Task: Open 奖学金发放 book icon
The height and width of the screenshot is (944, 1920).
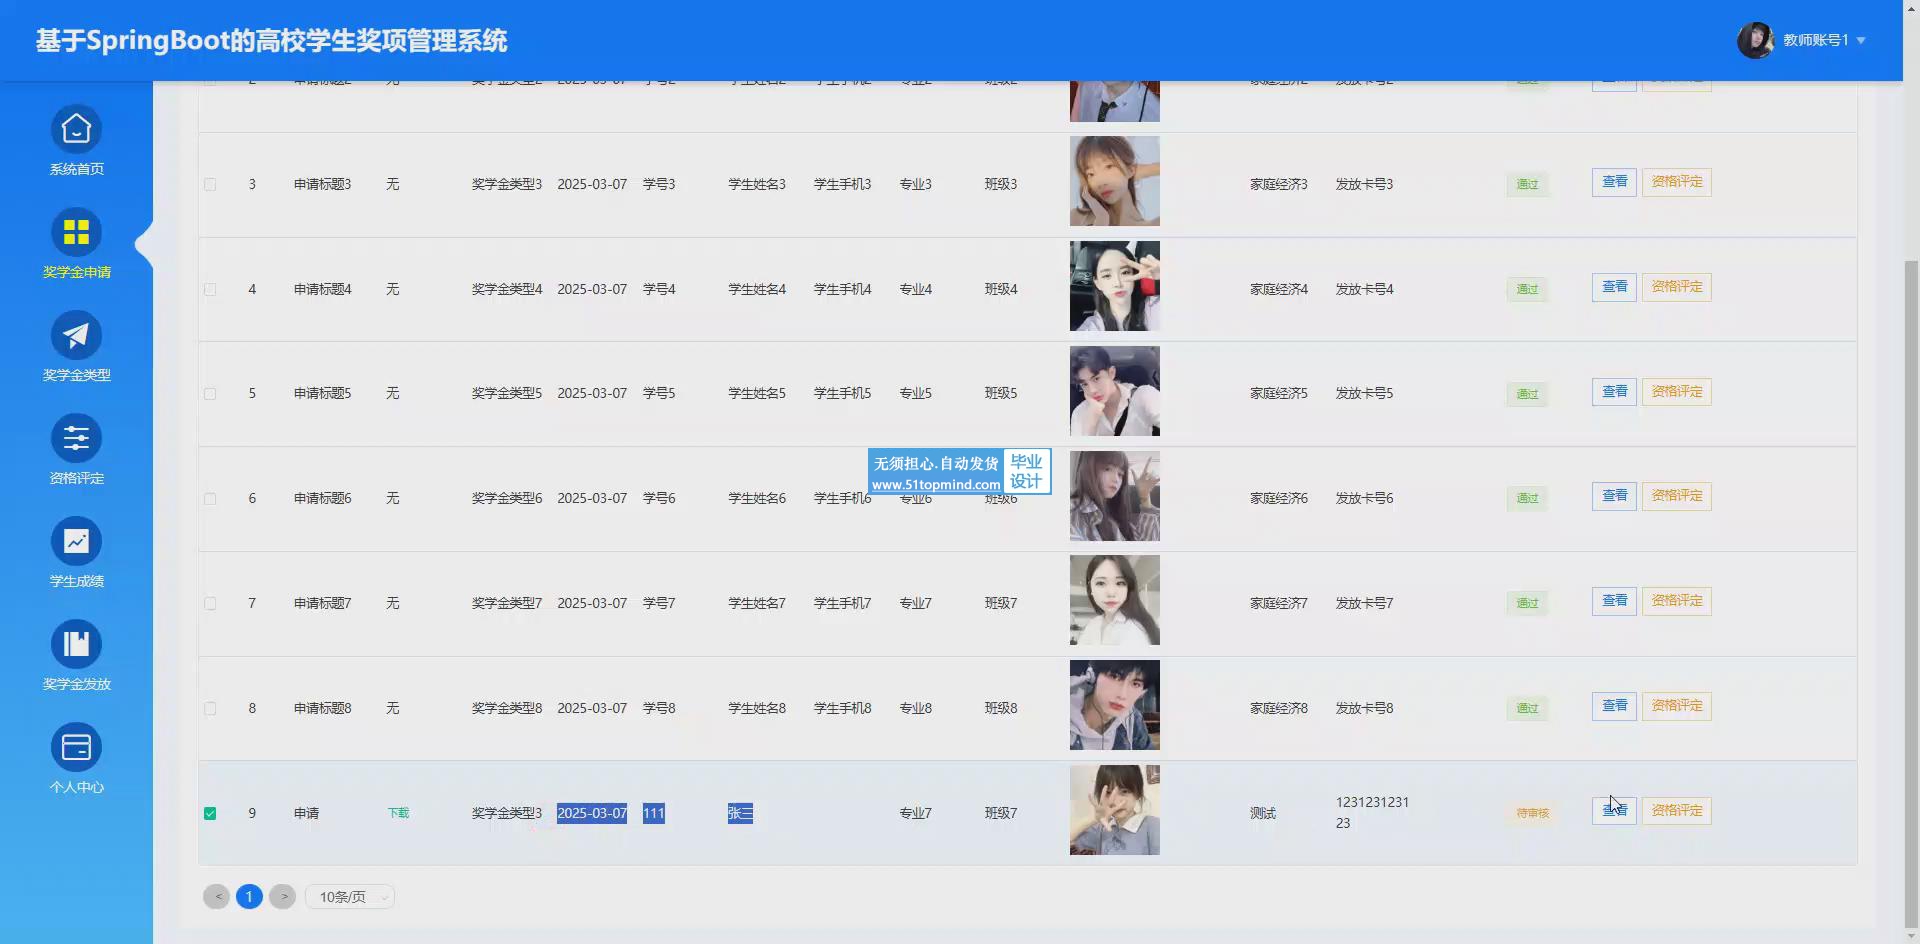Action: click(x=76, y=645)
